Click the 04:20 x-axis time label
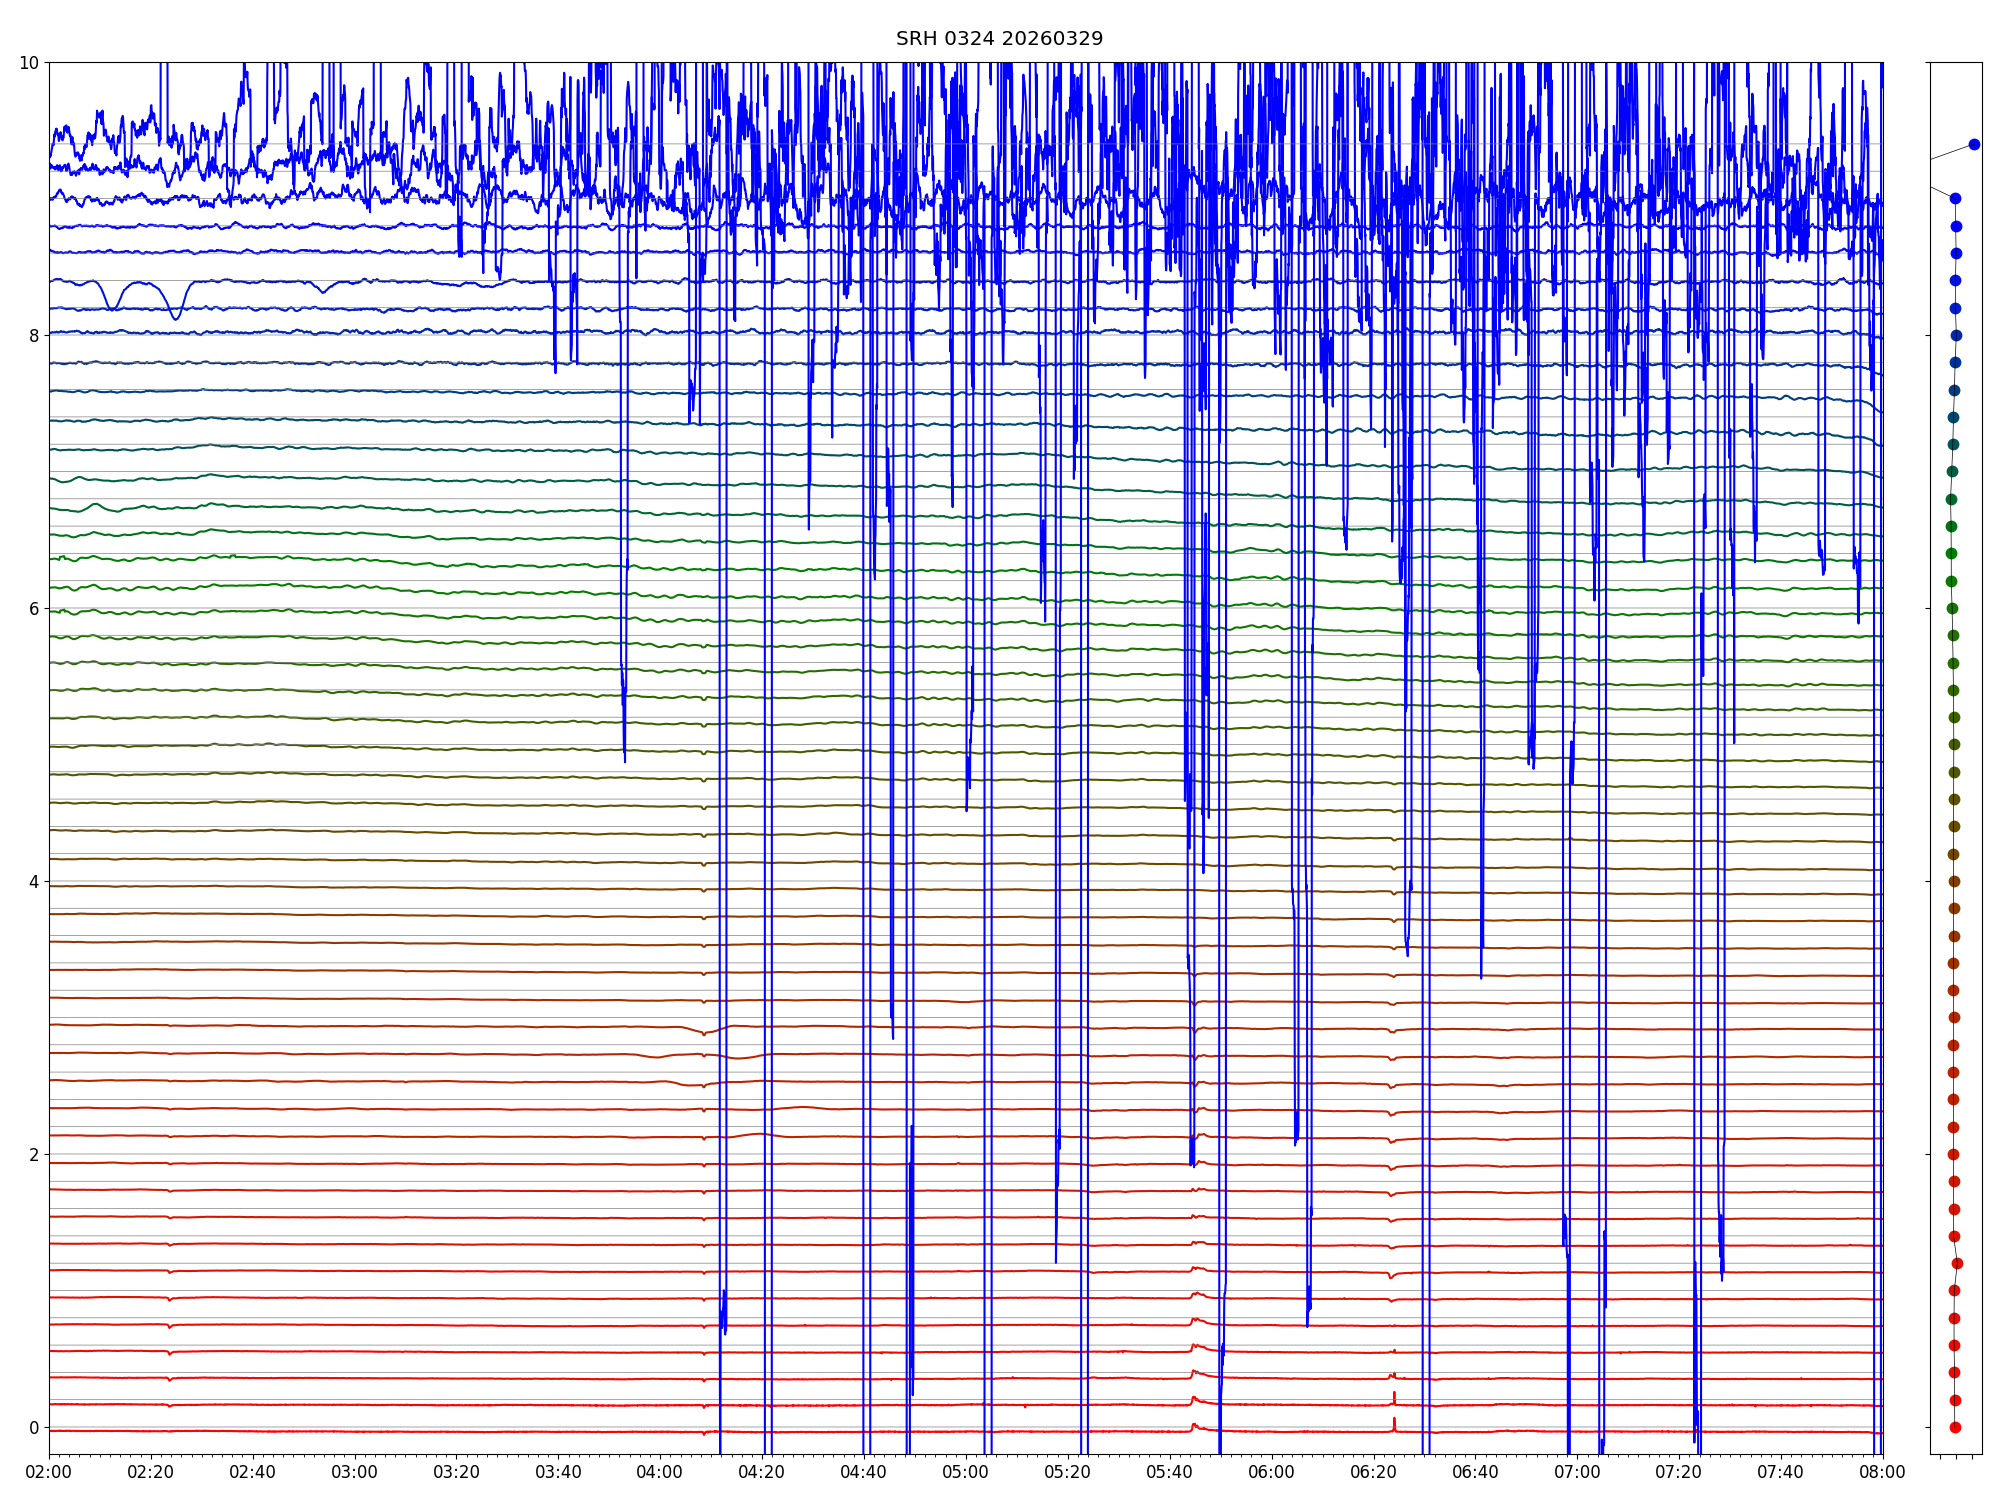The height and width of the screenshot is (1500, 2000). click(x=762, y=1472)
